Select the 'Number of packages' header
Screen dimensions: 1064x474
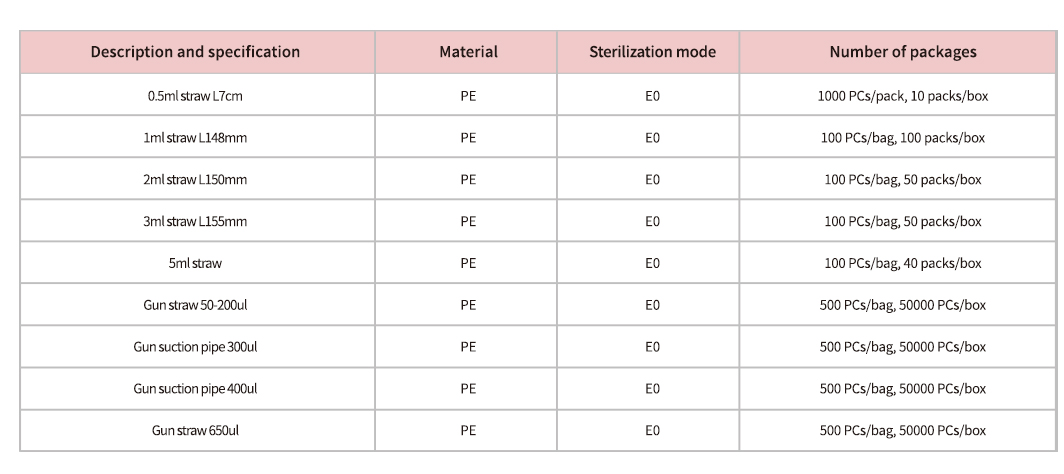[x=902, y=52]
